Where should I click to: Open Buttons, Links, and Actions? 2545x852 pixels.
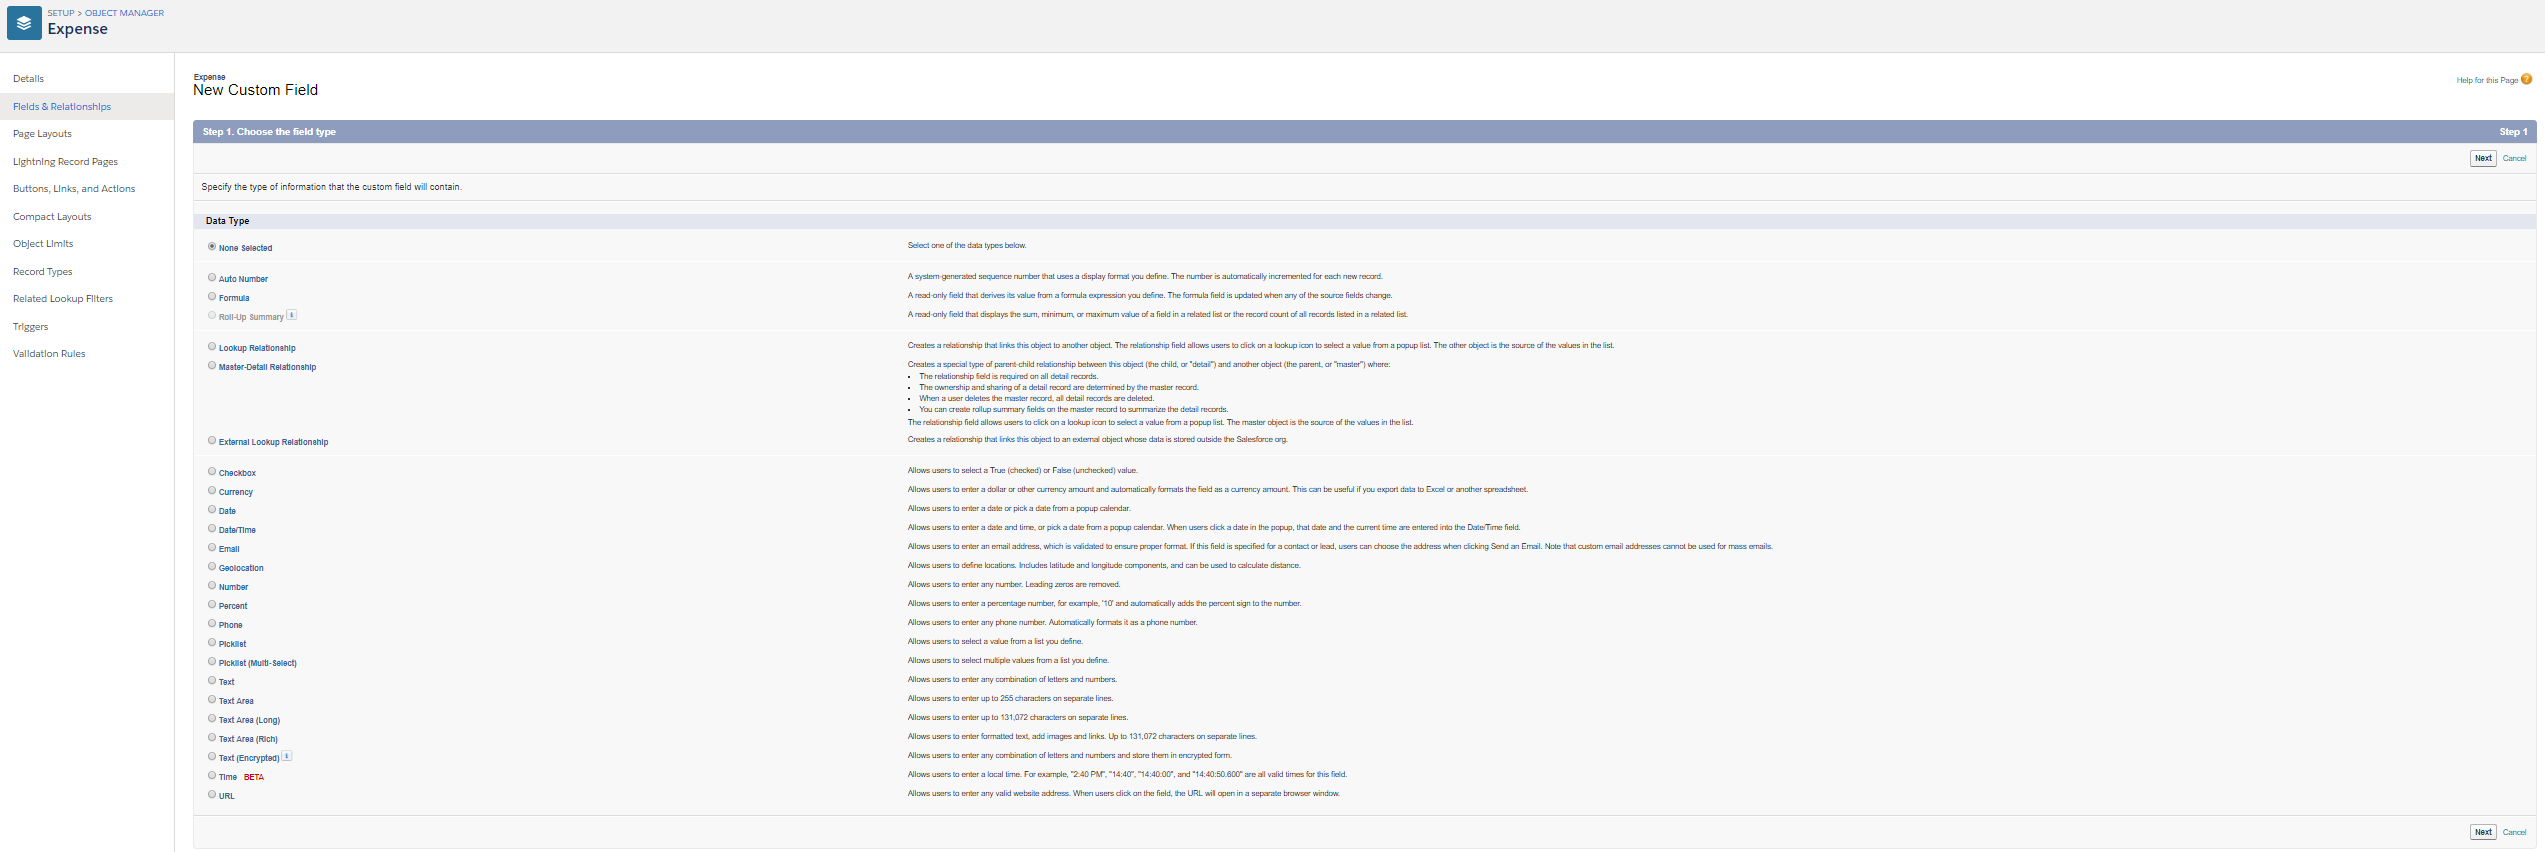(74, 189)
